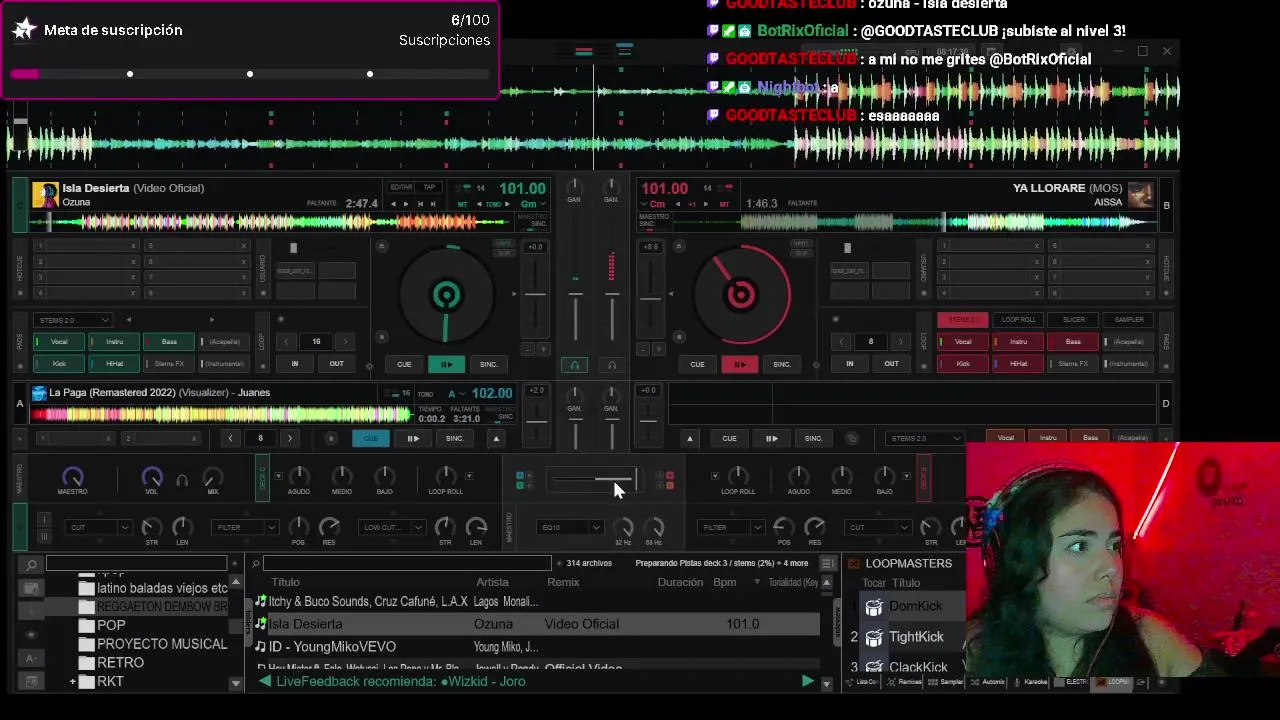This screenshot has height=720, width=1280.
Task: Set loop IN on the Ozuna deck
Action: 294,364
